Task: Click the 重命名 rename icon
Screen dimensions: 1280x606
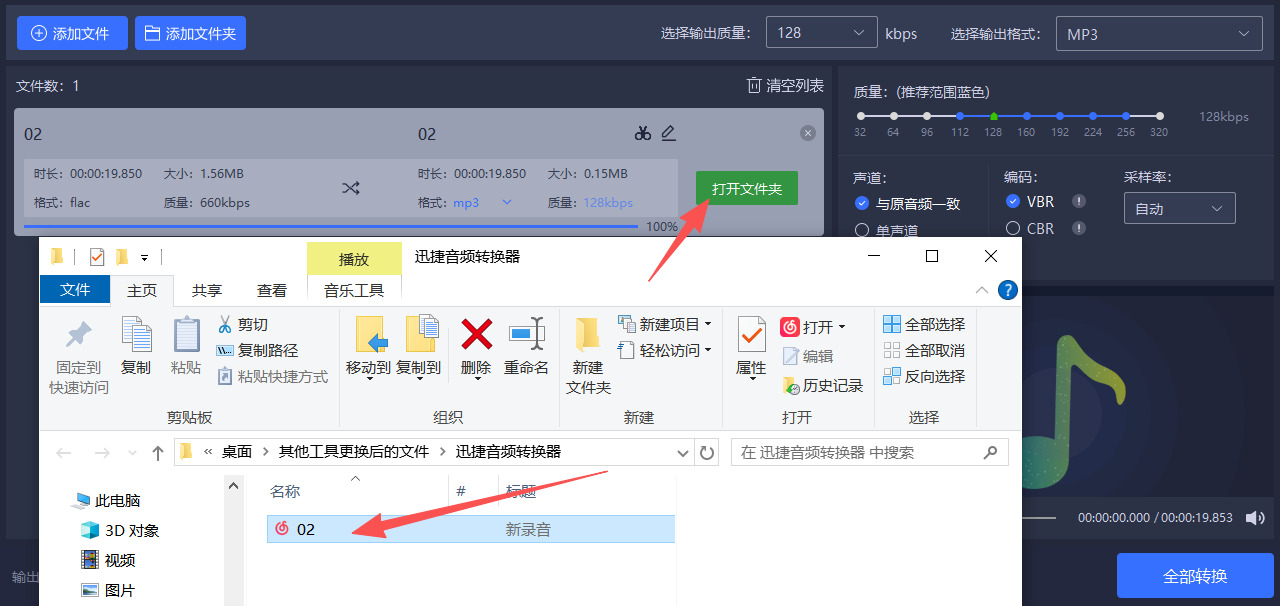Action: point(526,334)
